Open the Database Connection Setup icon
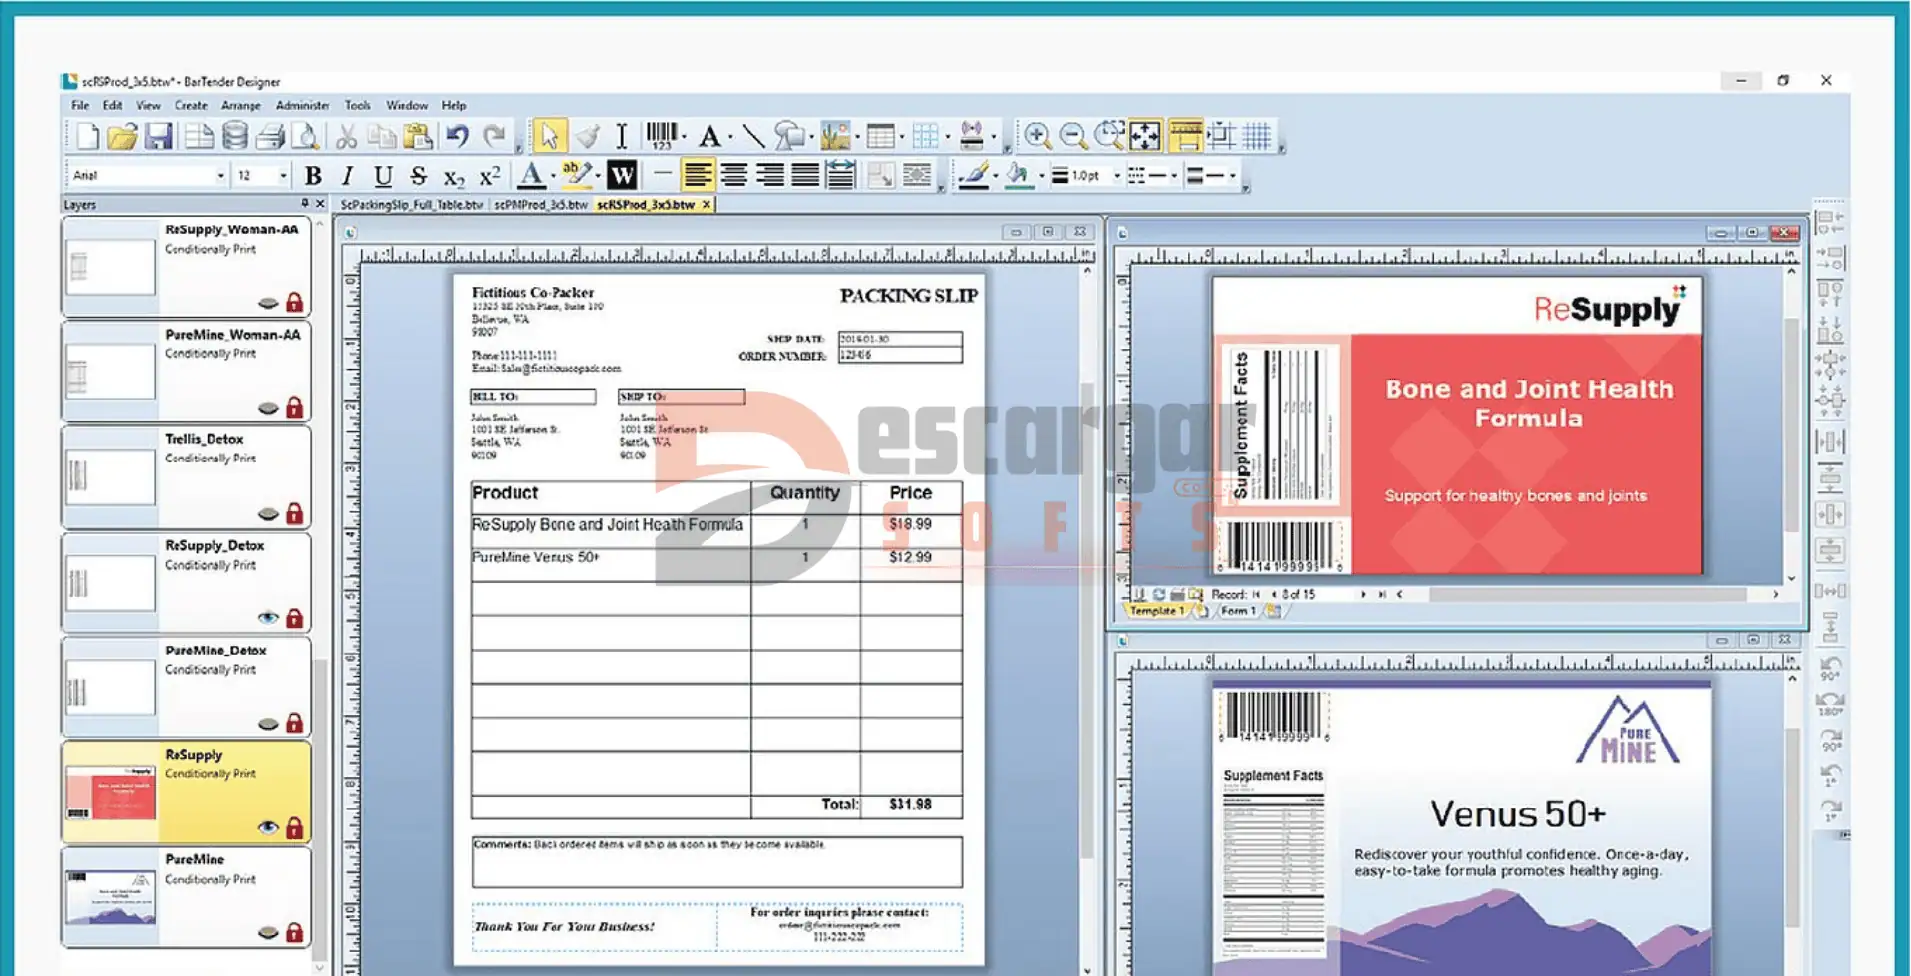The image size is (1911, 976). click(x=235, y=136)
